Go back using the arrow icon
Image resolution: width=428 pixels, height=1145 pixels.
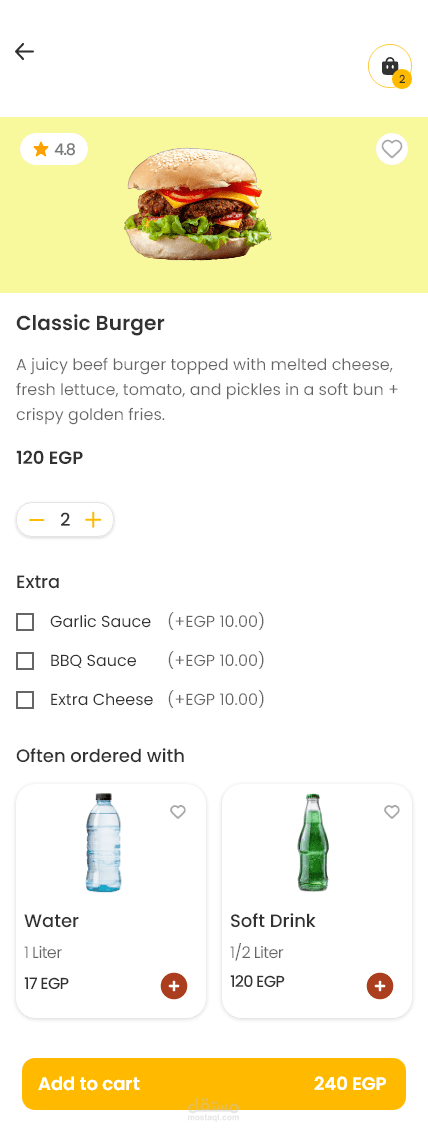point(24,51)
